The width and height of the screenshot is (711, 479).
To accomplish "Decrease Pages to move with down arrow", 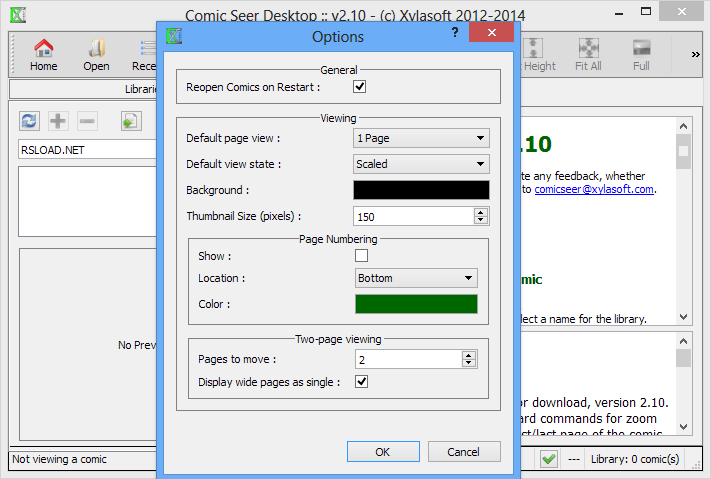I will coord(469,363).
